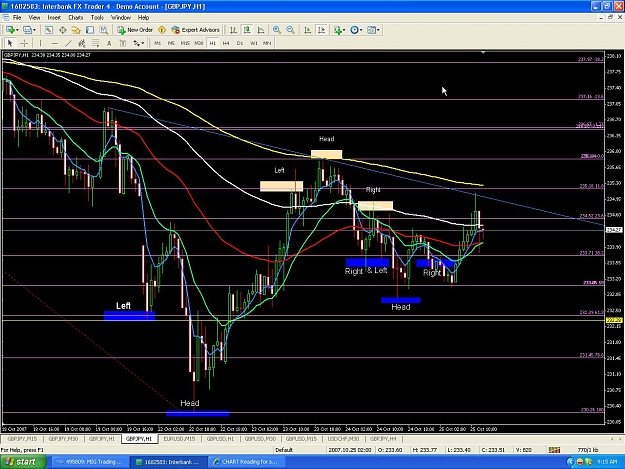Click the Profiles toolbar icon
This screenshot has width=625, height=469.
coord(27,30)
